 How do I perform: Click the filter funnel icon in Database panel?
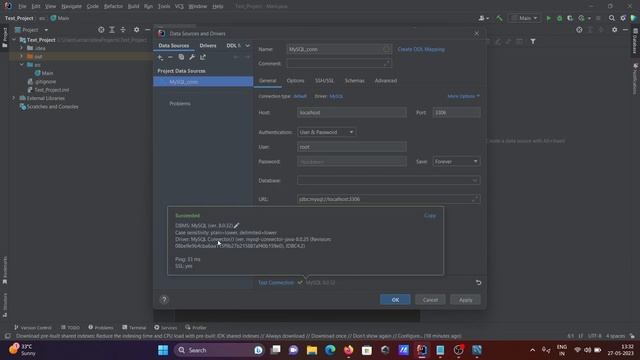tap(533, 41)
